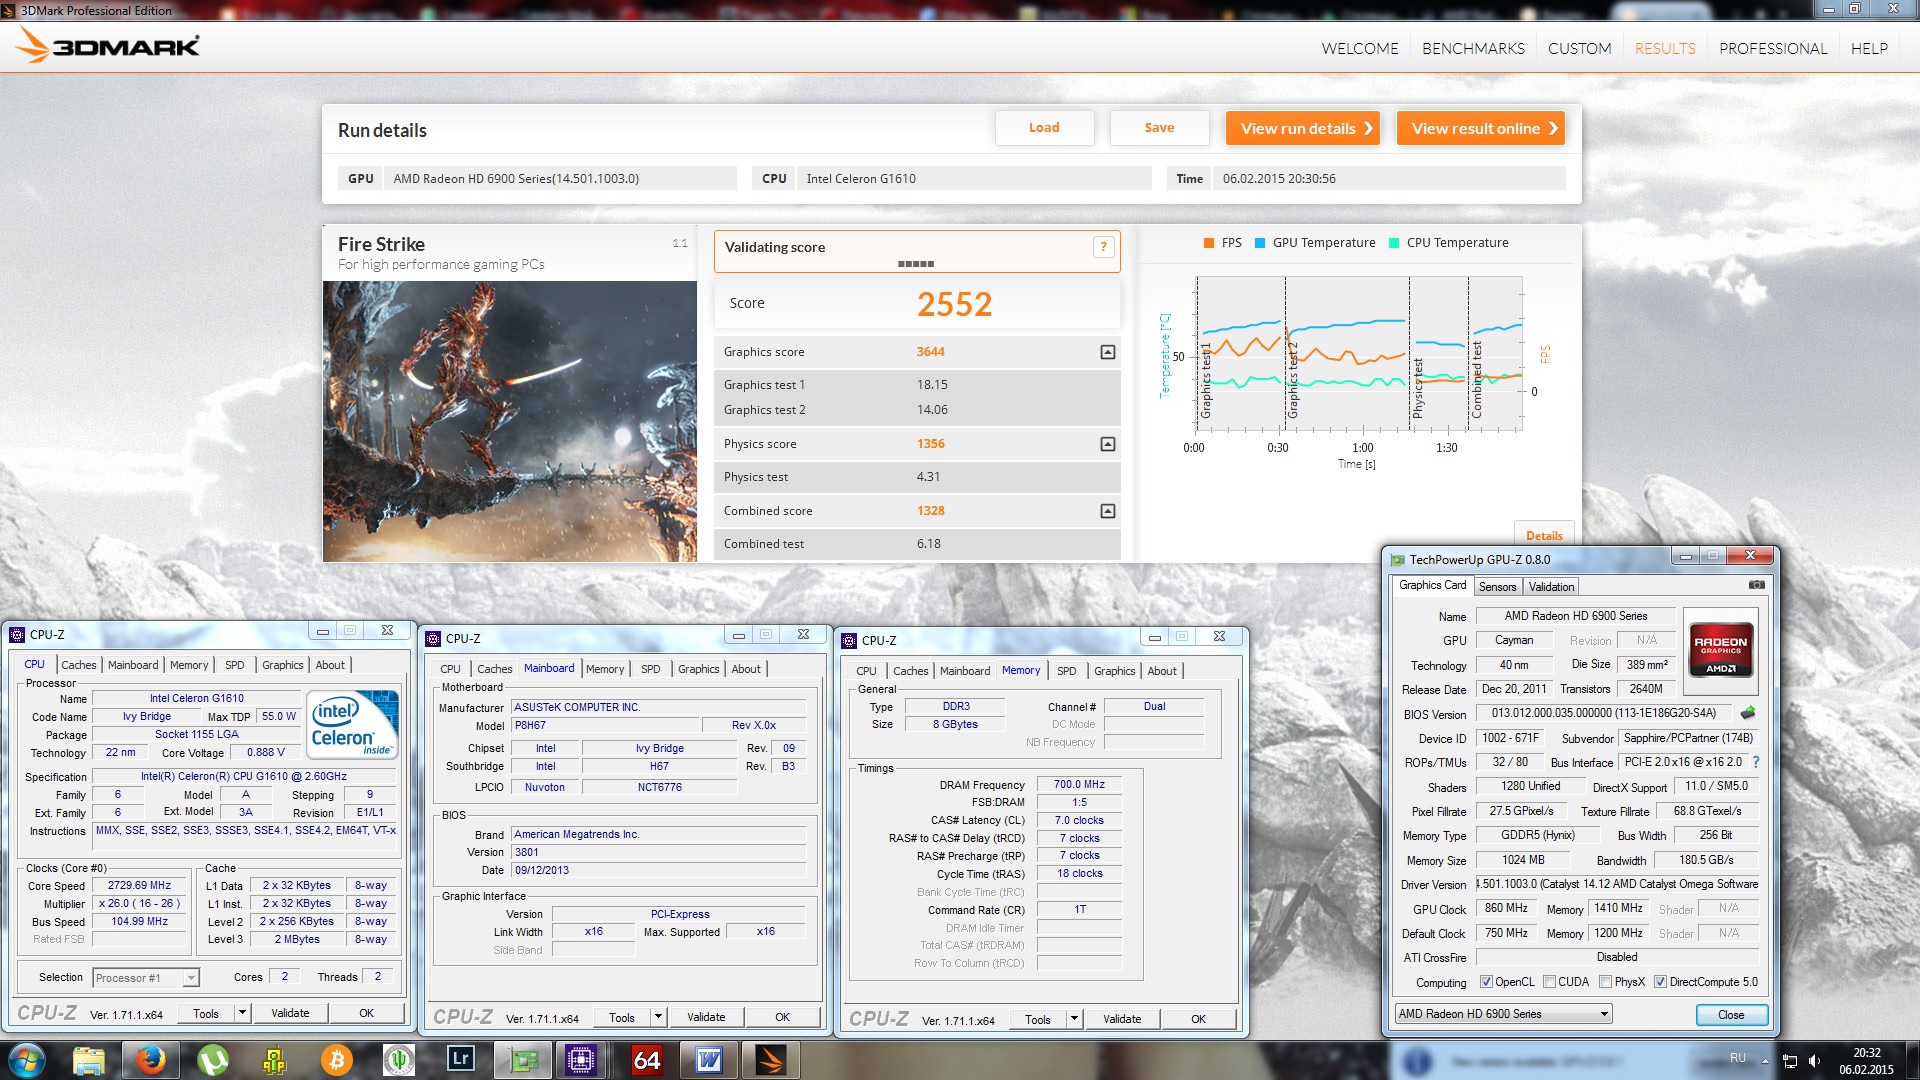Switch to CPU-Z via taskbar icon

pos(581,1060)
